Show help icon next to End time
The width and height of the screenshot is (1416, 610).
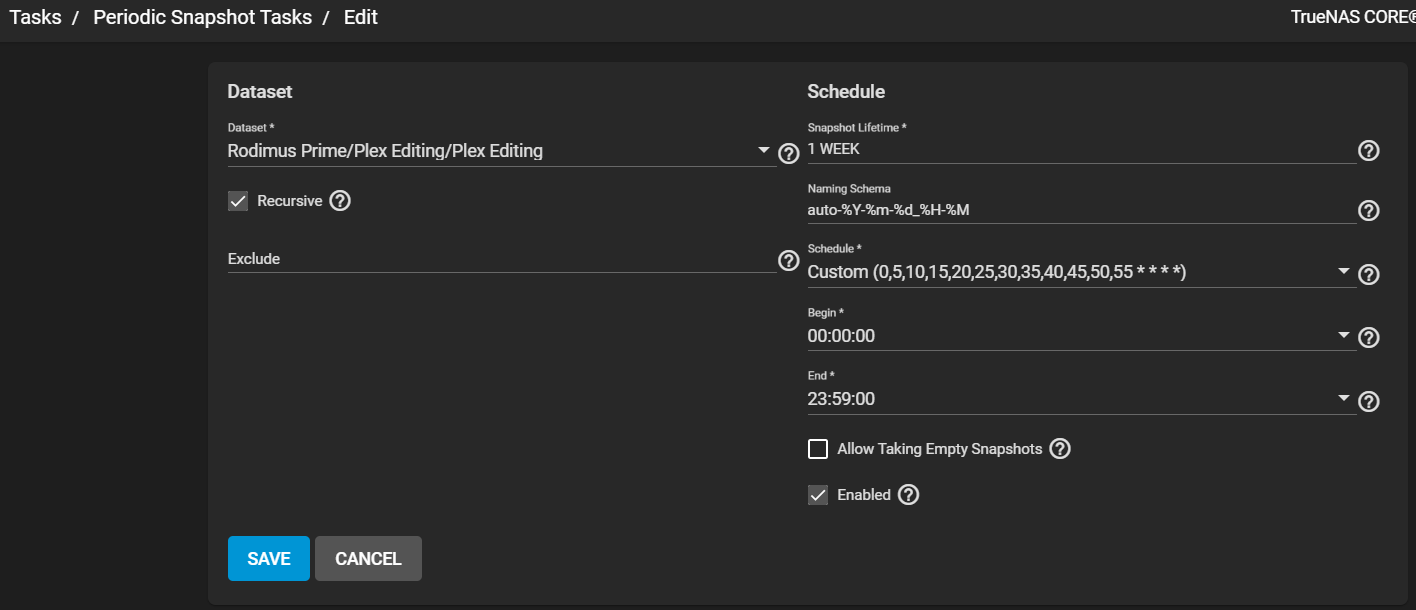pyautogui.click(x=1369, y=402)
